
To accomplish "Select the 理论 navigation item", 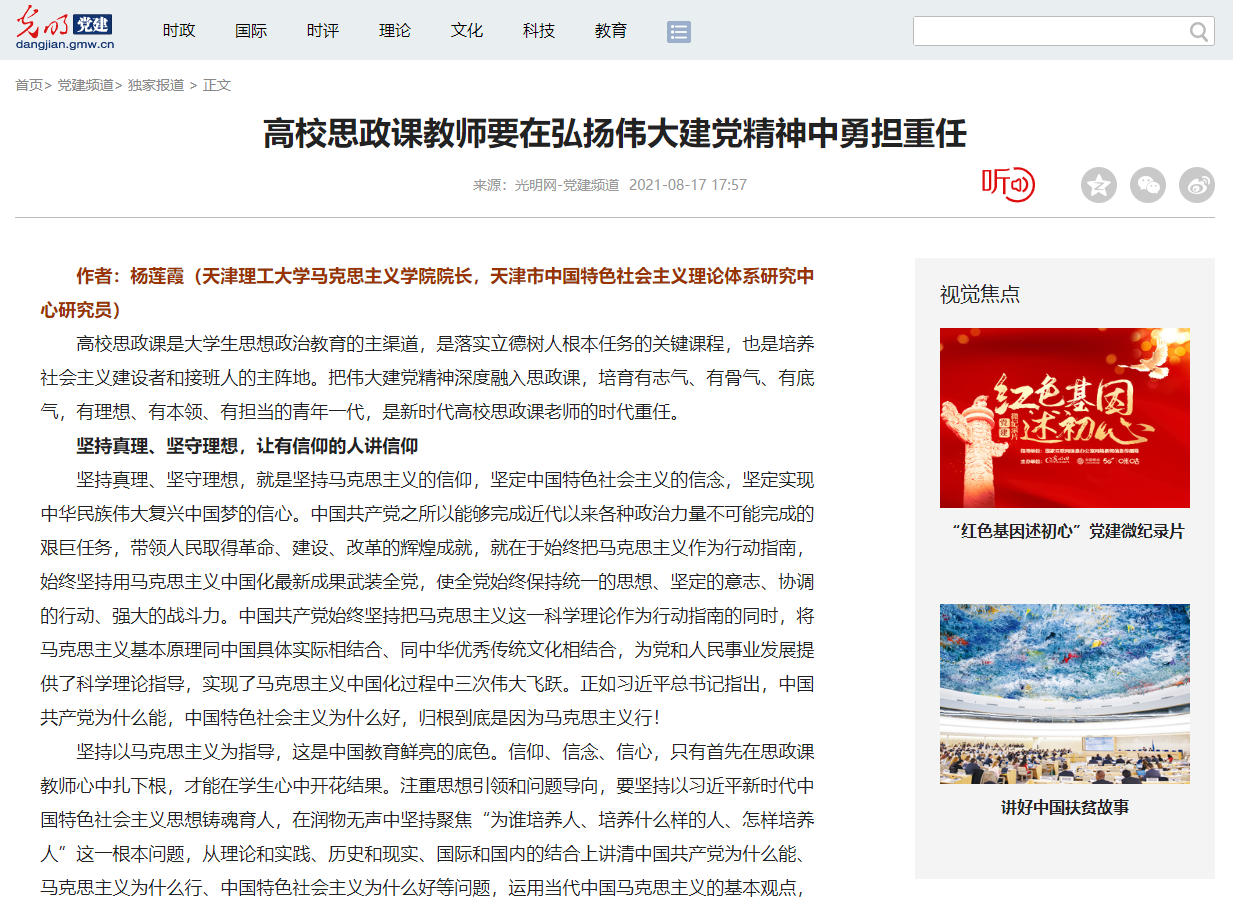I will [395, 31].
